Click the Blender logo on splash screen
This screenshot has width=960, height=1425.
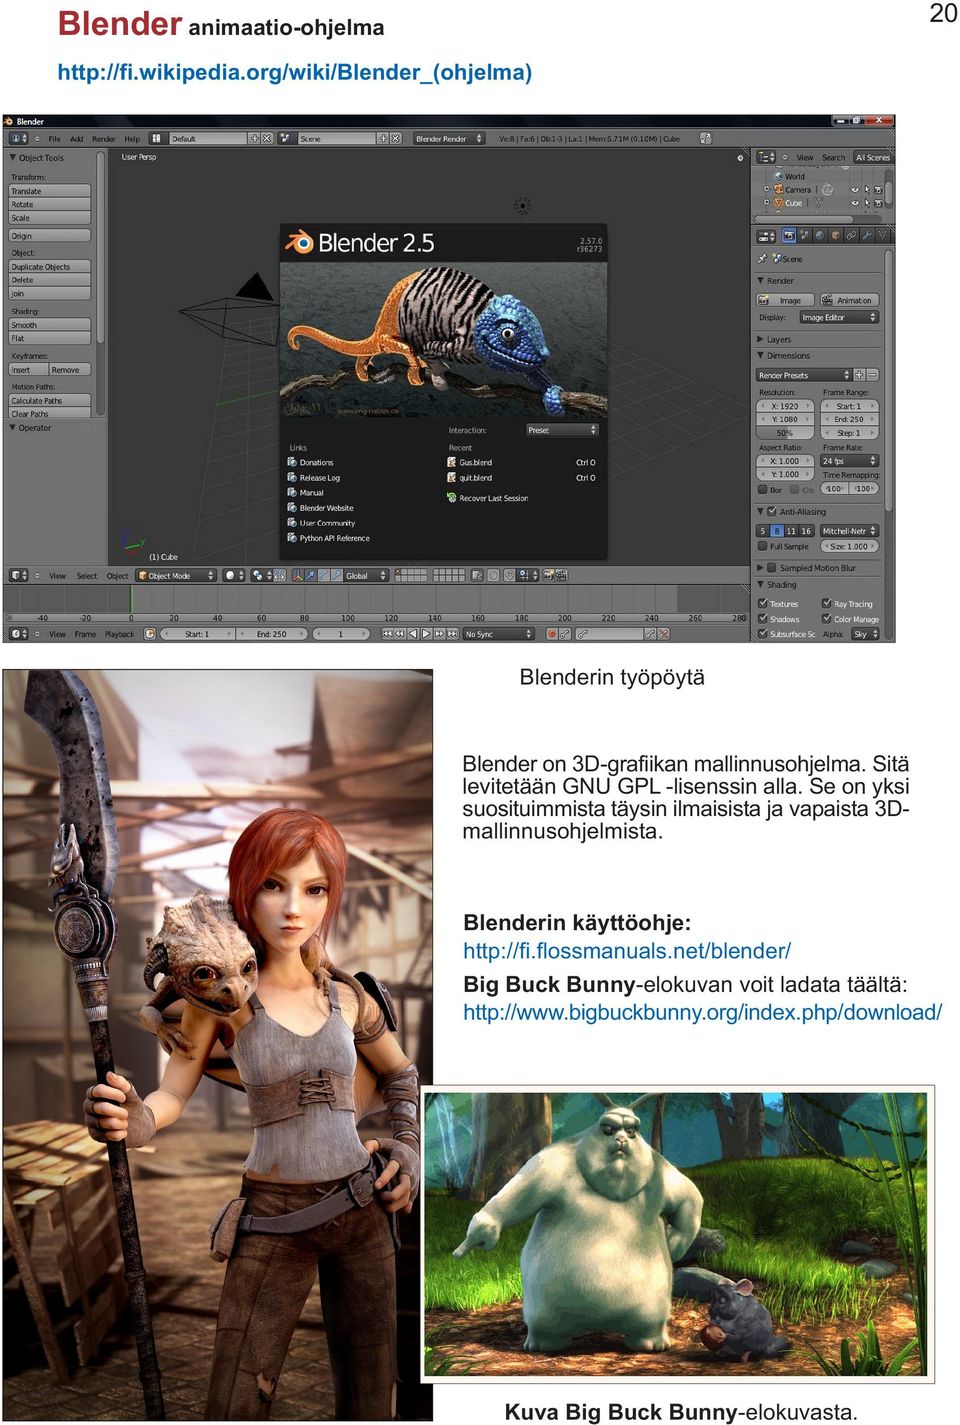300,242
